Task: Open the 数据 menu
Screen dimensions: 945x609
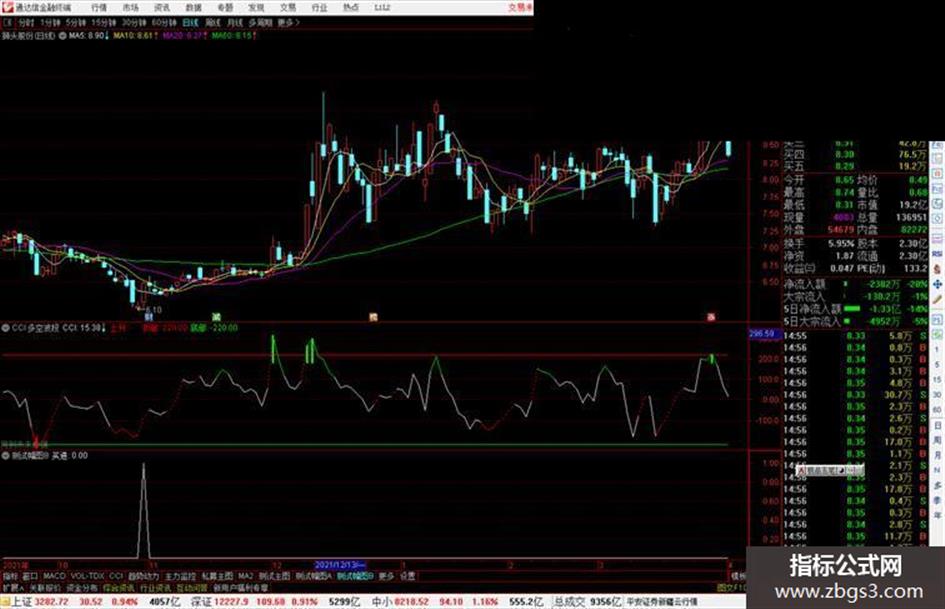Action: click(x=193, y=8)
